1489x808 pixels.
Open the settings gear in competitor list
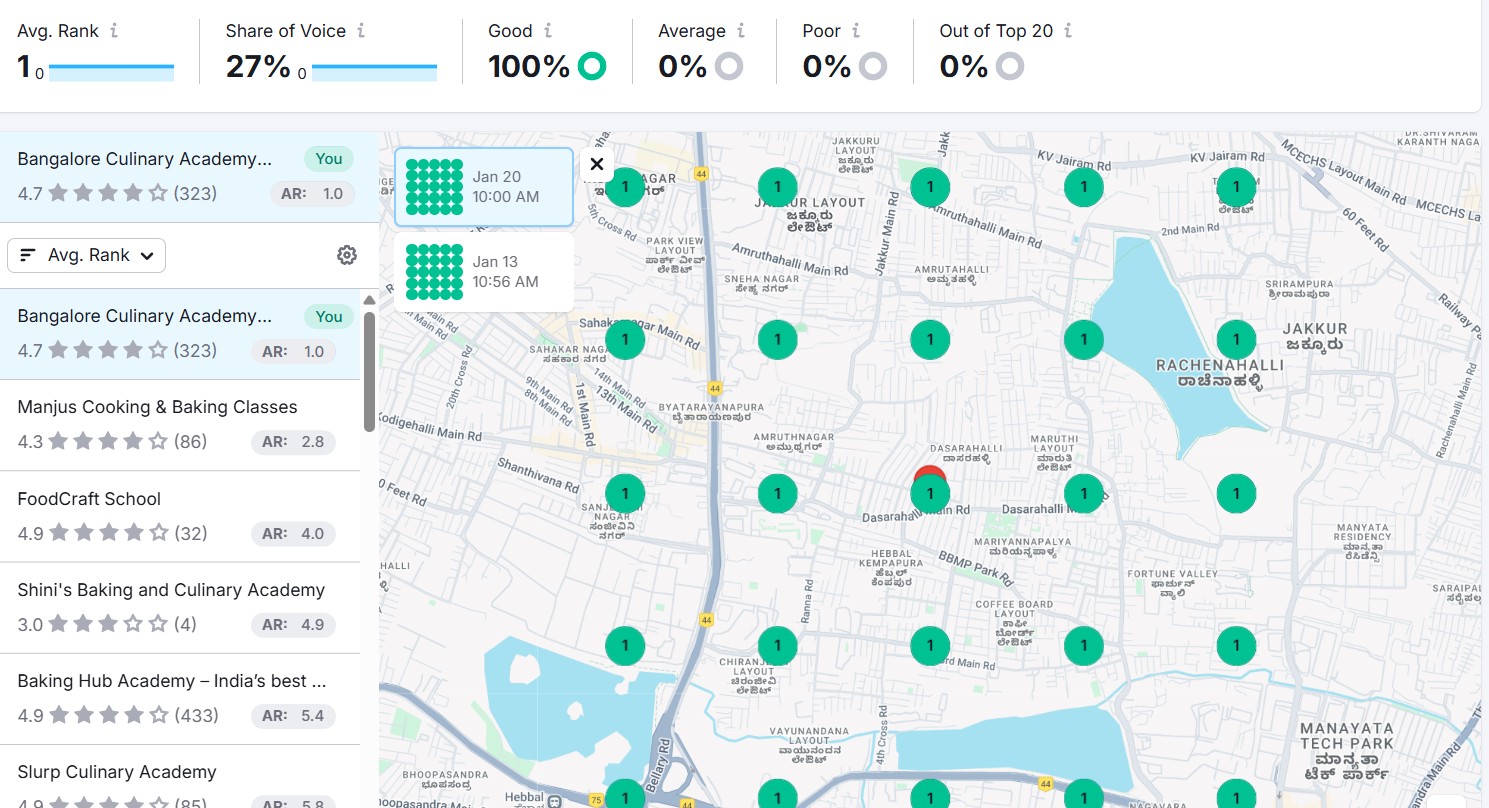tap(347, 255)
